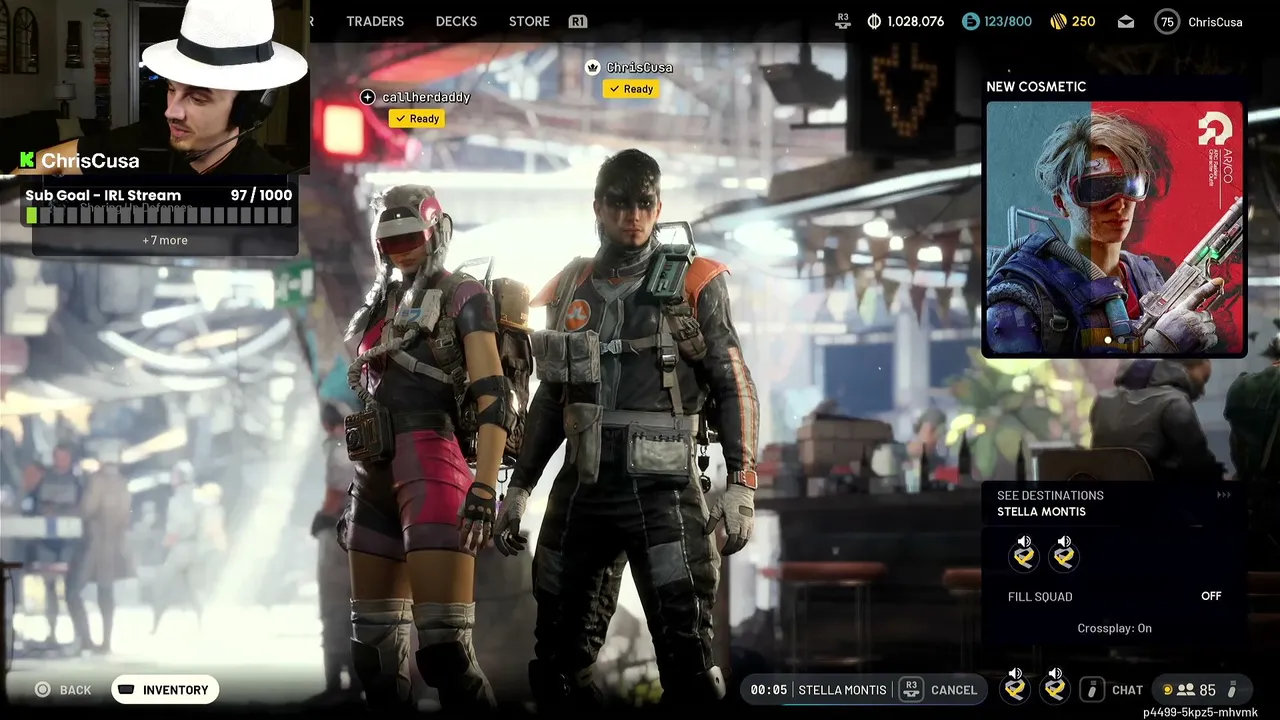The height and width of the screenshot is (720, 1280).
Task: Click first squad emblem in bottom bar
Action: pyautogui.click(x=1015, y=690)
